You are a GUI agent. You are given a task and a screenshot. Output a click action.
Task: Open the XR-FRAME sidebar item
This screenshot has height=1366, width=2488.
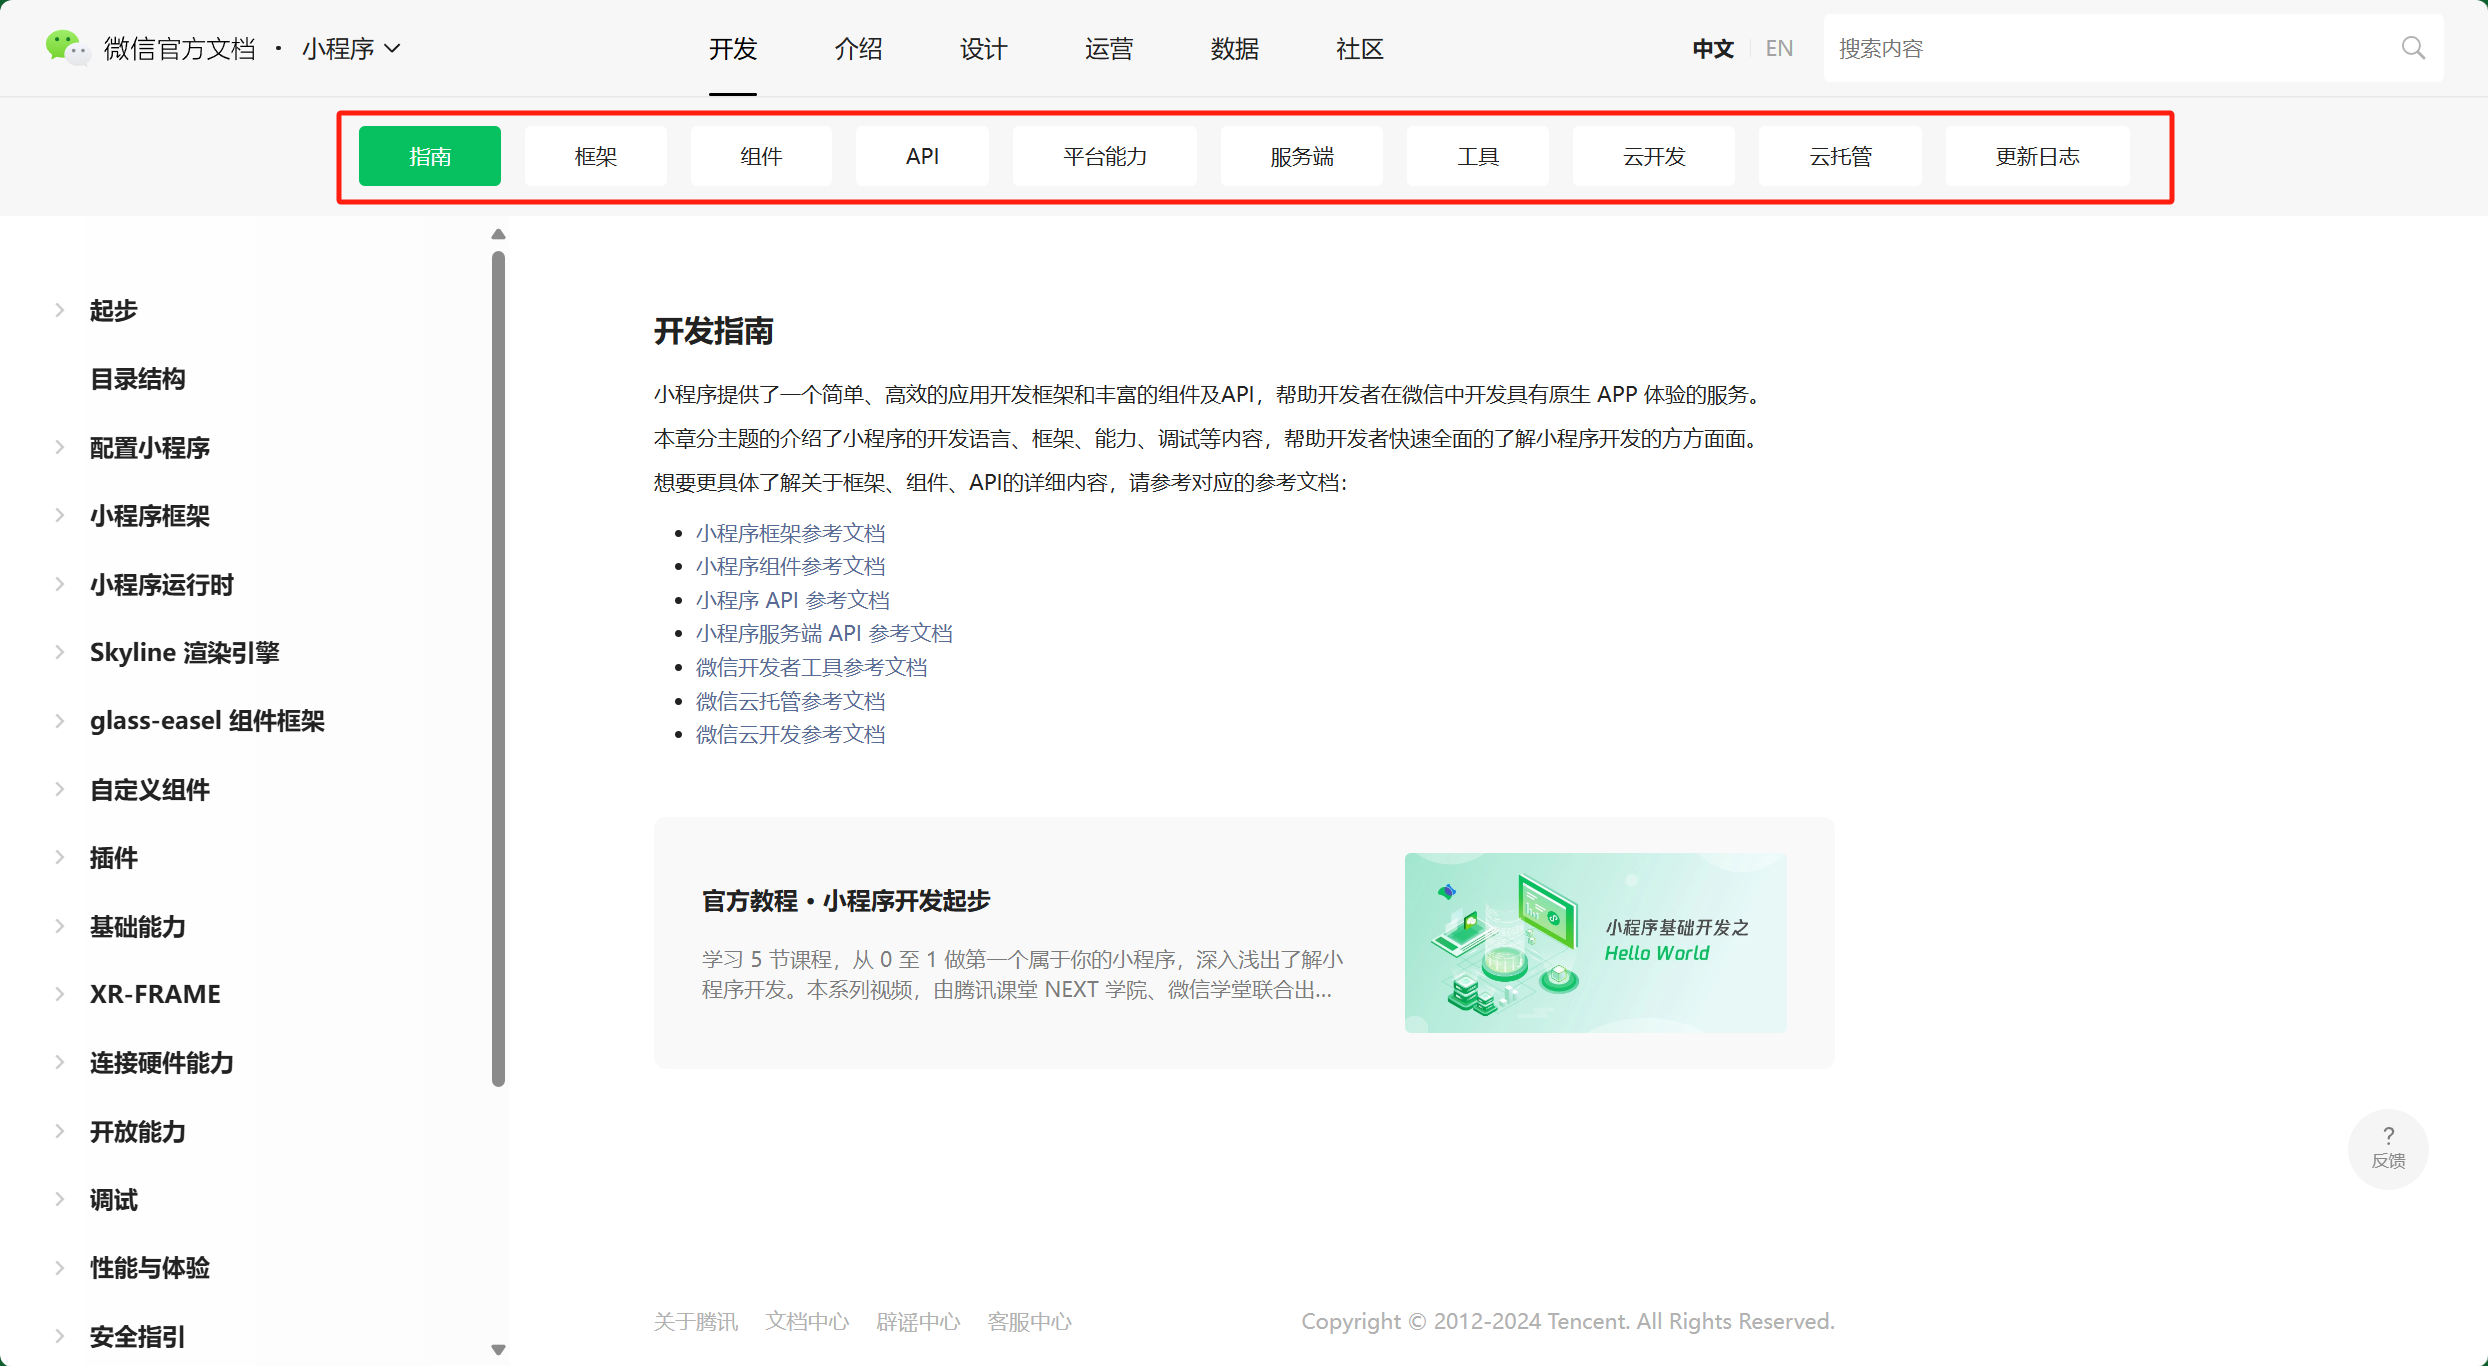pyautogui.click(x=155, y=993)
